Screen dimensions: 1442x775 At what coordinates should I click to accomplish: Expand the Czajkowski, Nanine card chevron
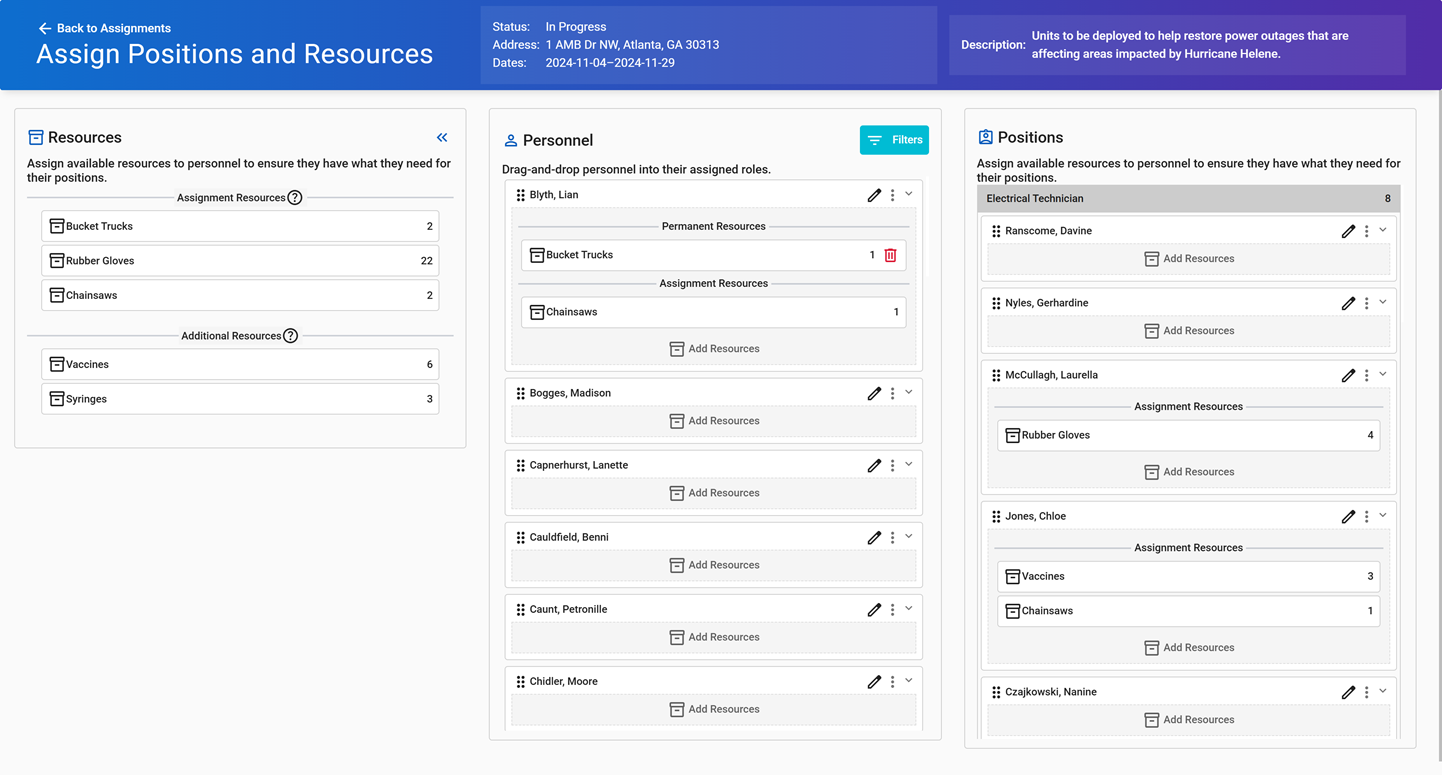coord(1383,691)
